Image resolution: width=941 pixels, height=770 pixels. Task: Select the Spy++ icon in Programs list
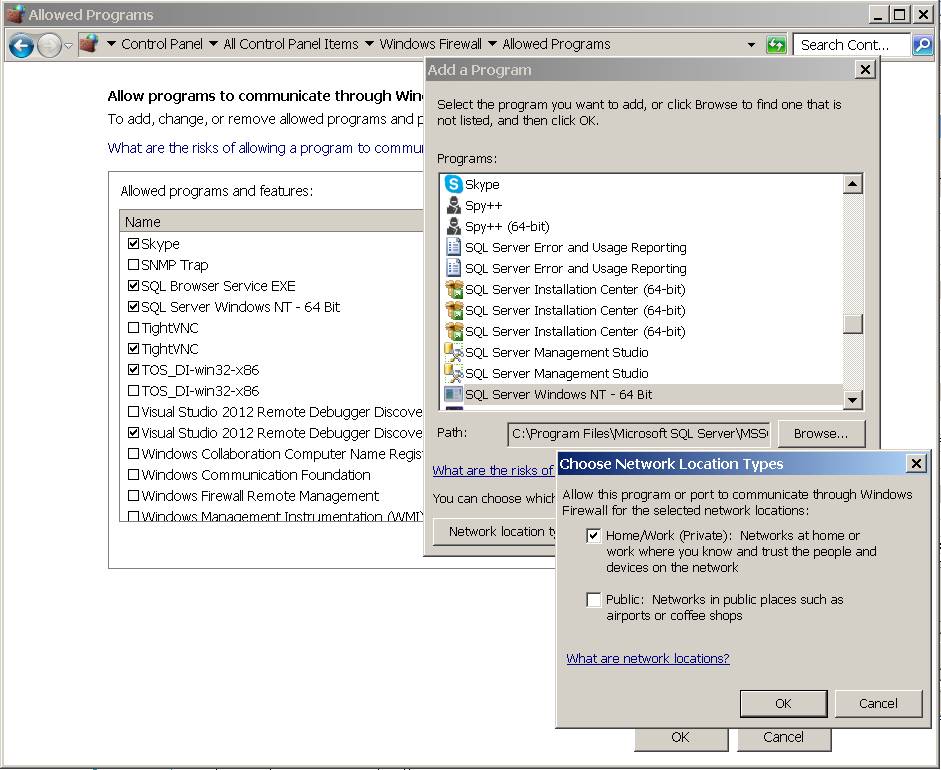(454, 205)
